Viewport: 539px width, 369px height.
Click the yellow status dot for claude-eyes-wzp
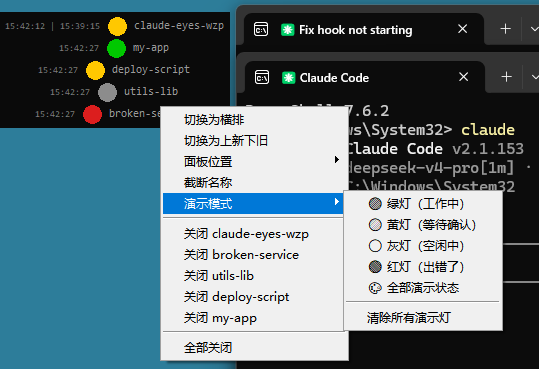tap(118, 26)
